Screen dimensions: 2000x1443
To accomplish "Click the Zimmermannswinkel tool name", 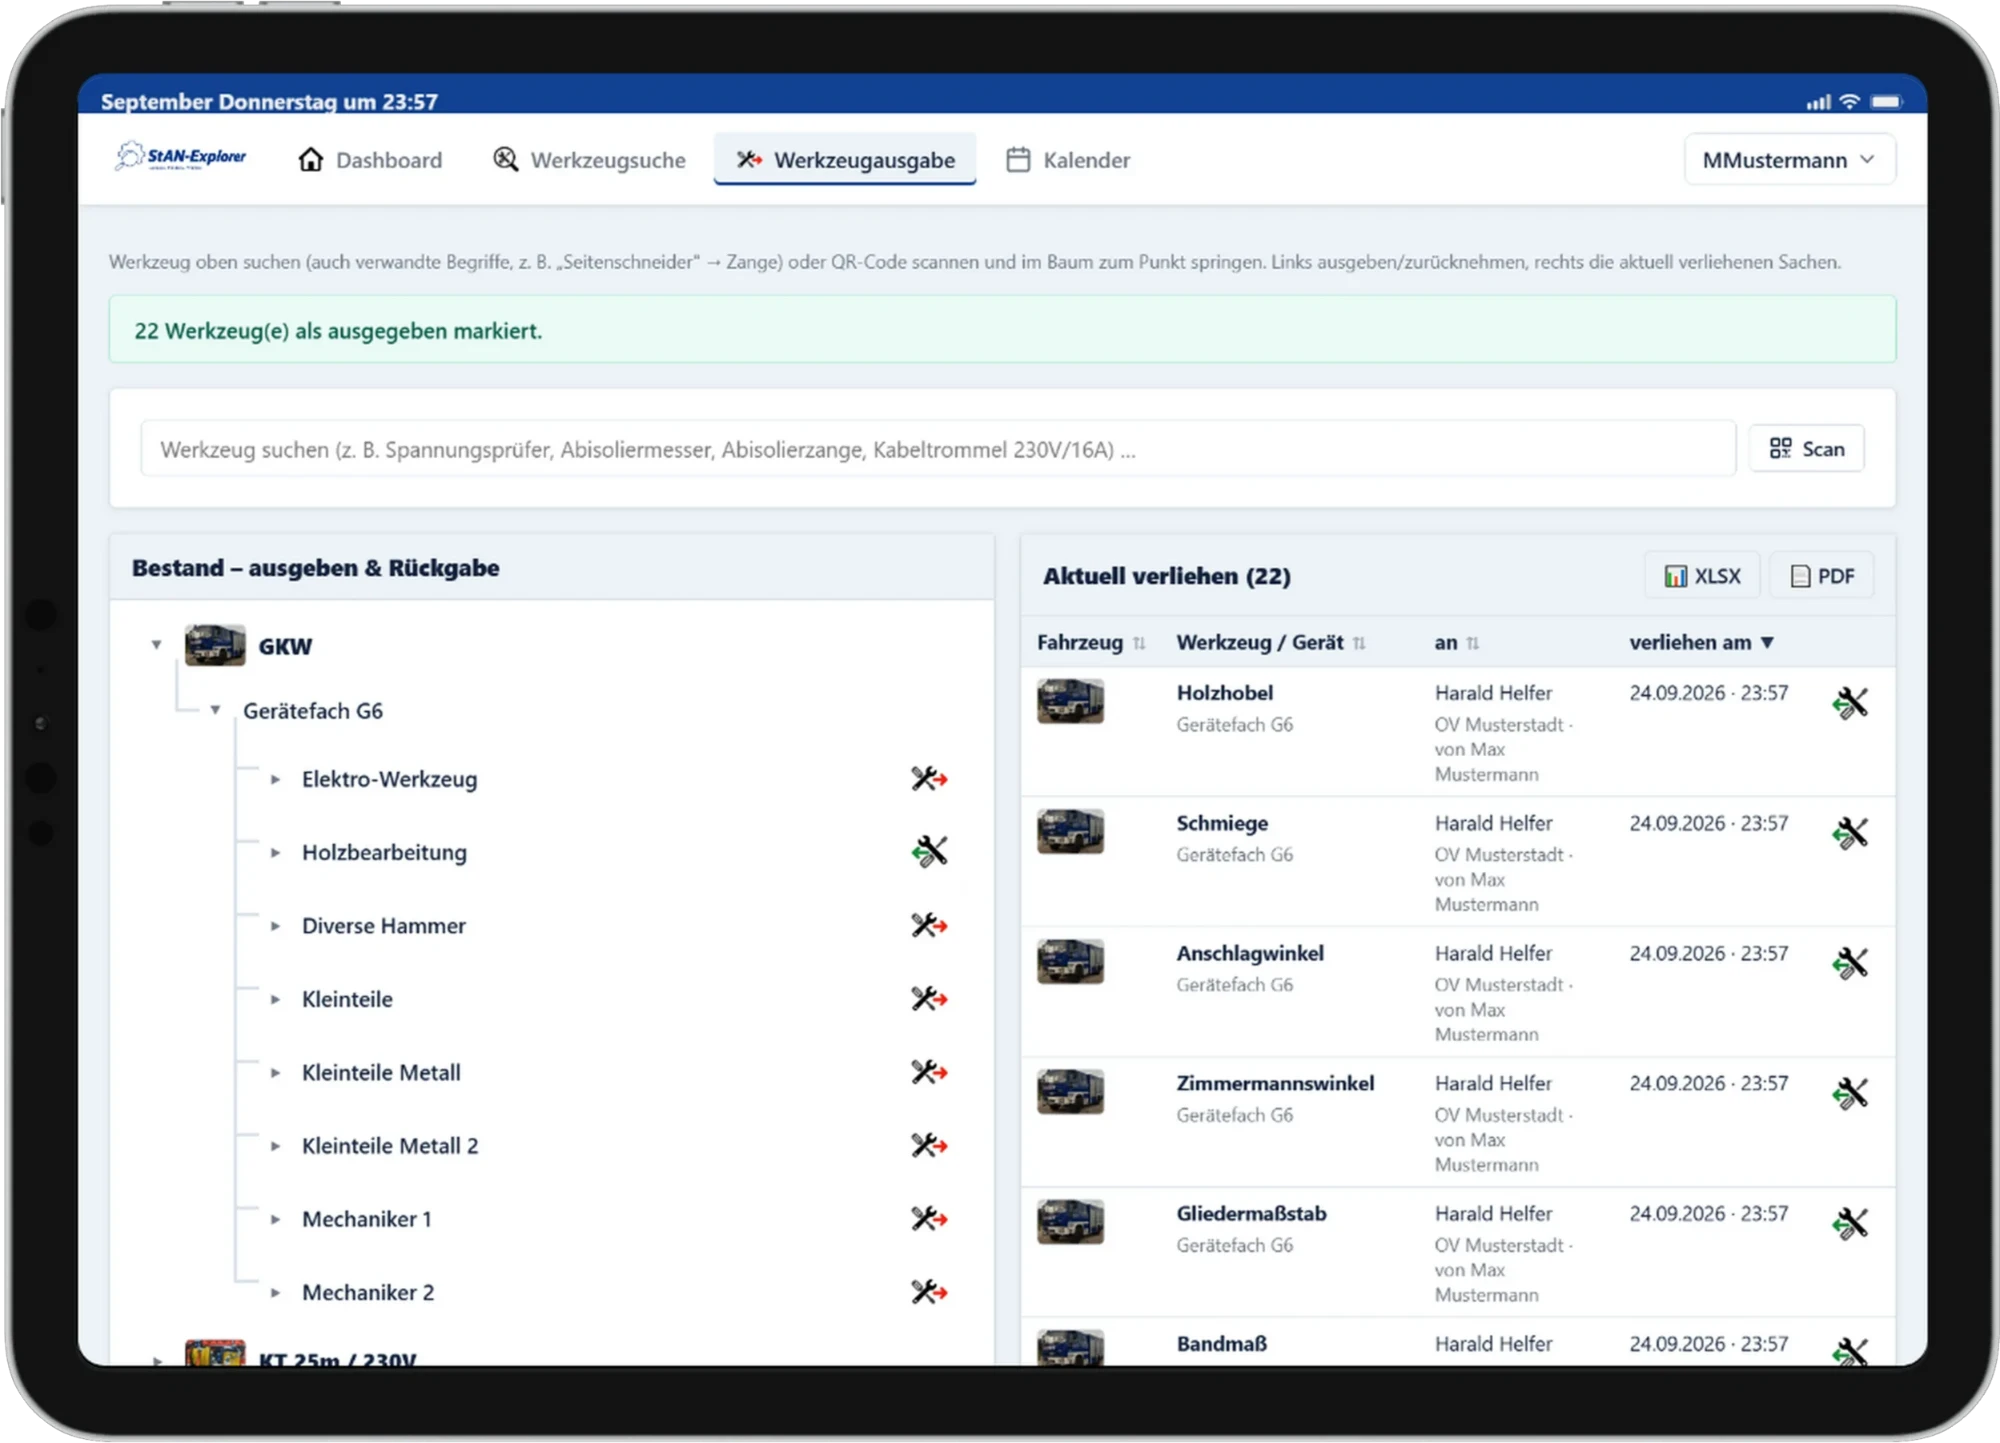I will coord(1275,1083).
